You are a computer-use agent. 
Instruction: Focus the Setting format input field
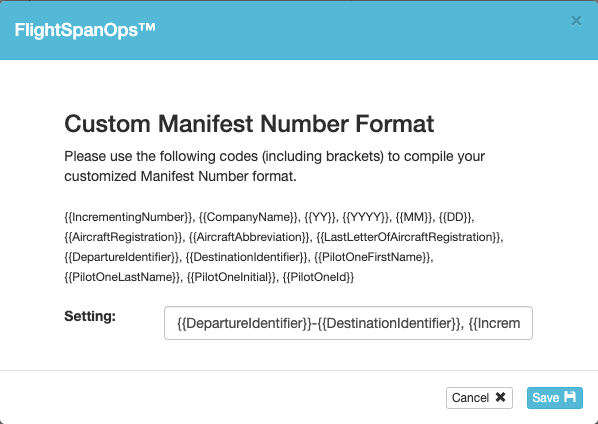pos(348,323)
